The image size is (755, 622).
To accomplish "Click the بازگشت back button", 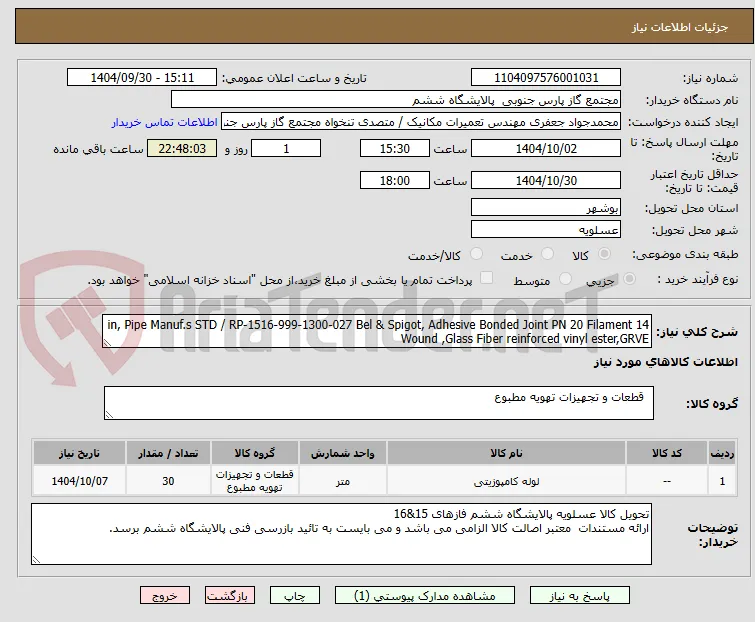I will click(x=230, y=596).
